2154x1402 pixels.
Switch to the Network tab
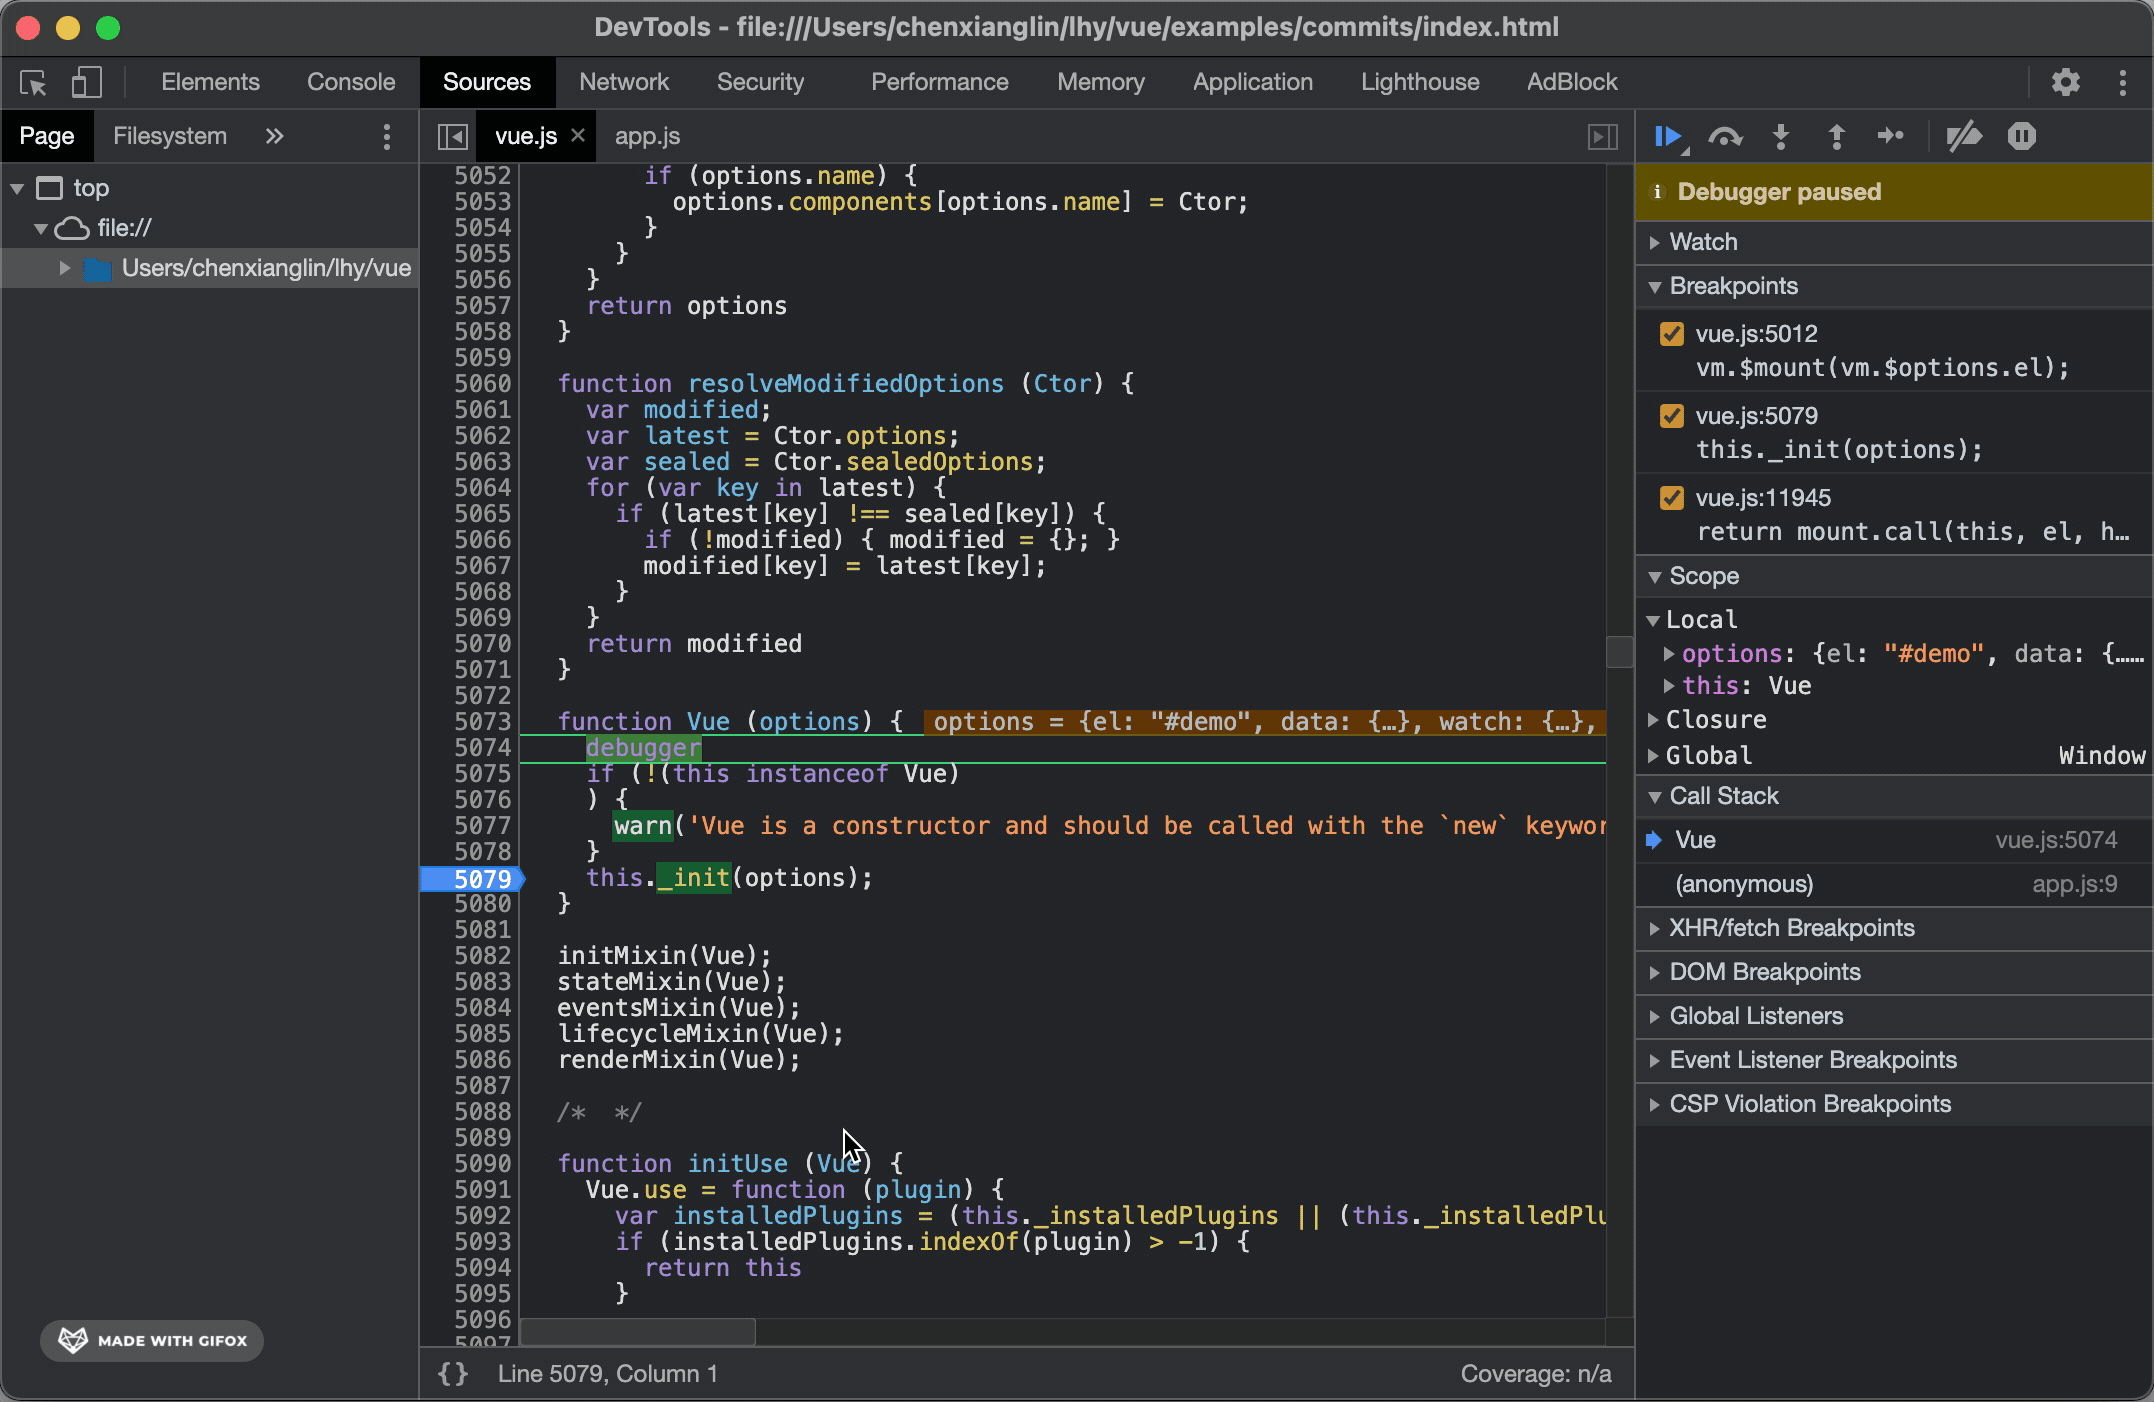click(623, 82)
